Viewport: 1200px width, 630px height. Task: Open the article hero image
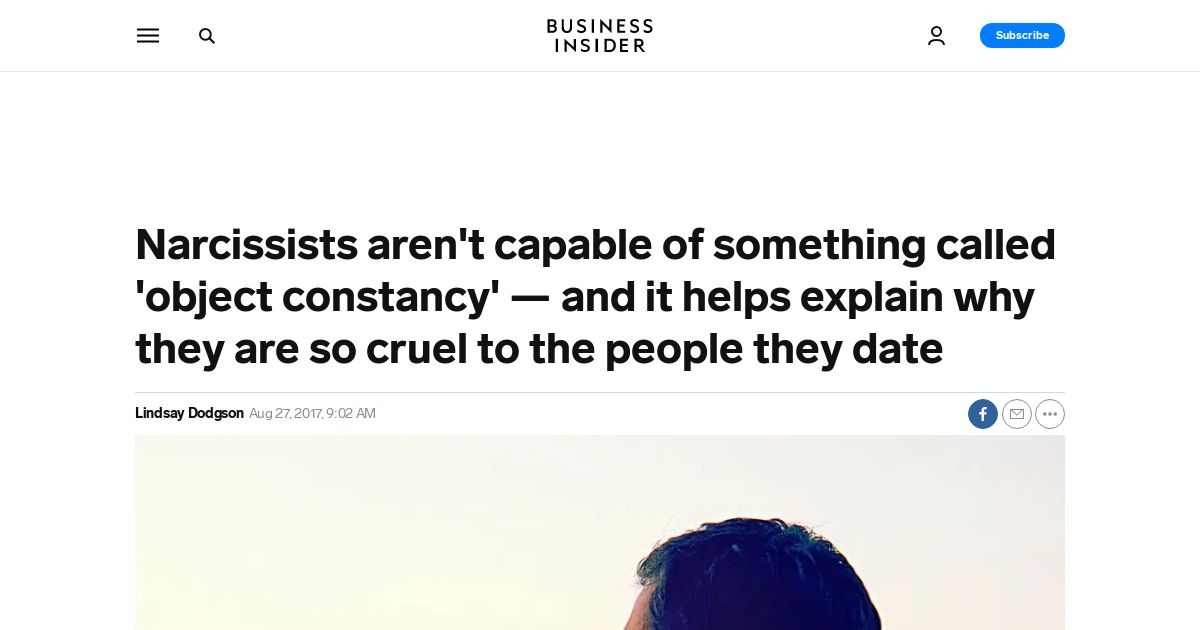point(600,532)
